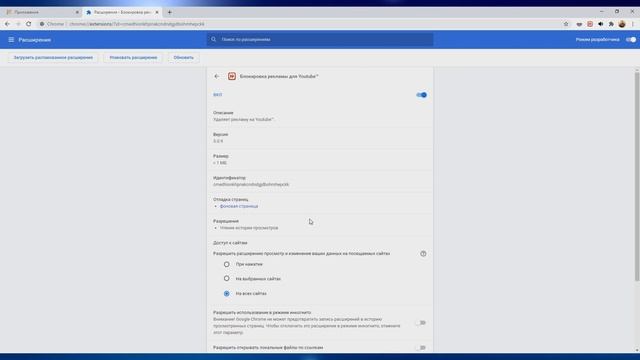The image size is (640, 360).
Task: Switch to the Расширения tab
Action: tap(122, 12)
